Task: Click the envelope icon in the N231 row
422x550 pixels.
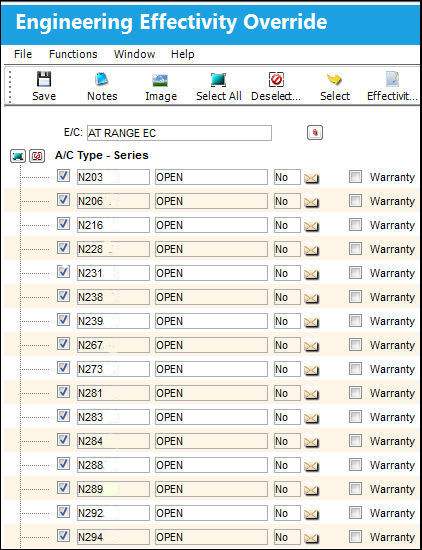Action: 311,274
